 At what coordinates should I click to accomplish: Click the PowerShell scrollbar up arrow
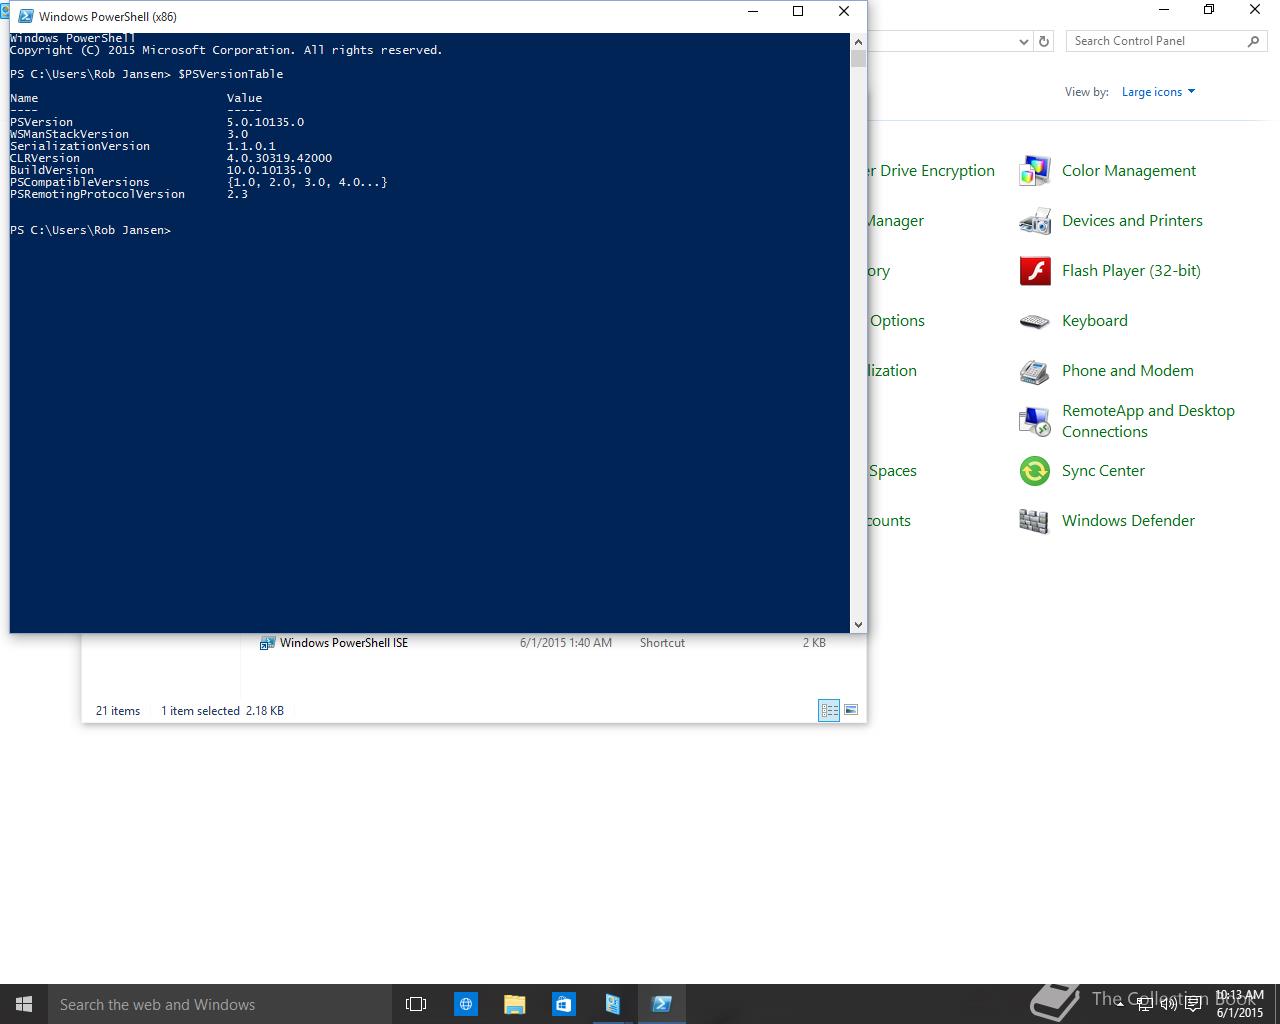858,41
